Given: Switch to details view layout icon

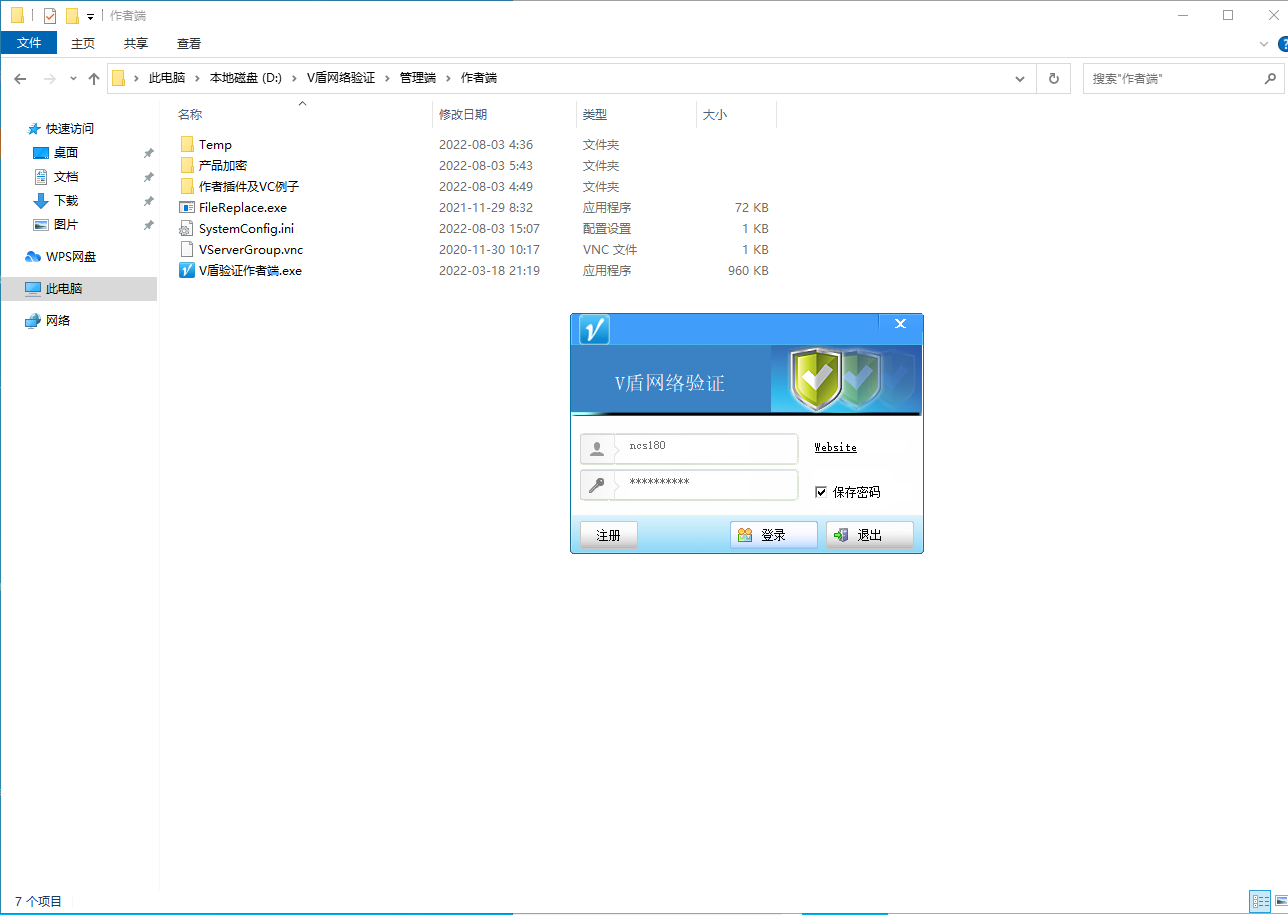Looking at the screenshot, I should [1260, 901].
